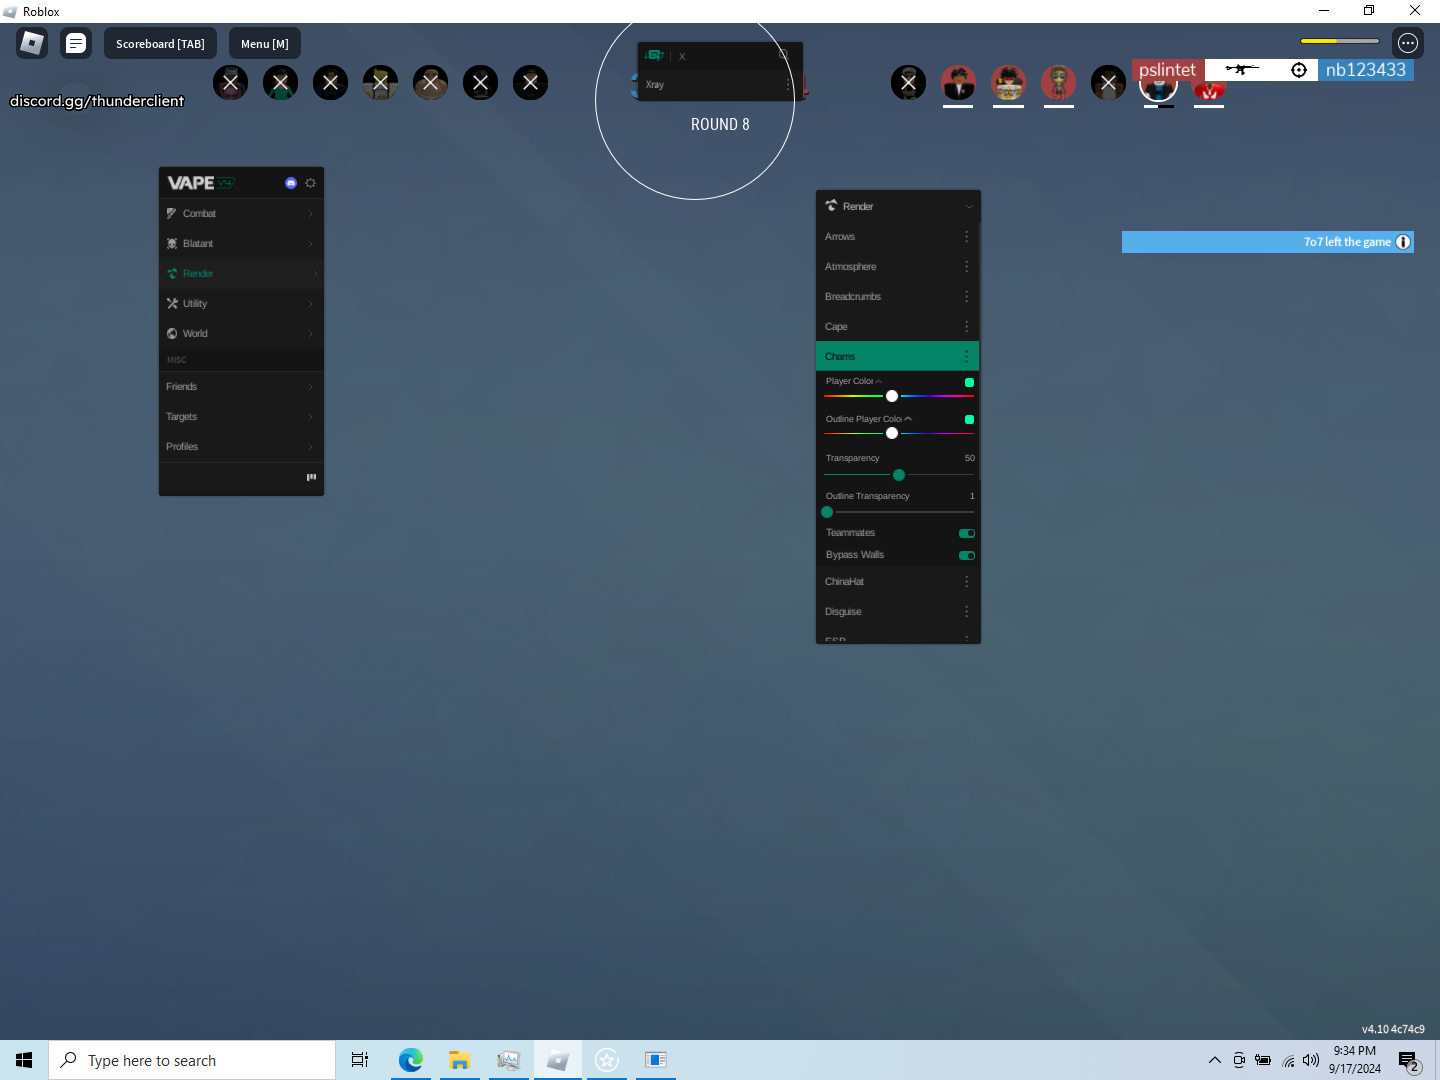
Task: Open the Targets menu entry
Action: pos(241,416)
